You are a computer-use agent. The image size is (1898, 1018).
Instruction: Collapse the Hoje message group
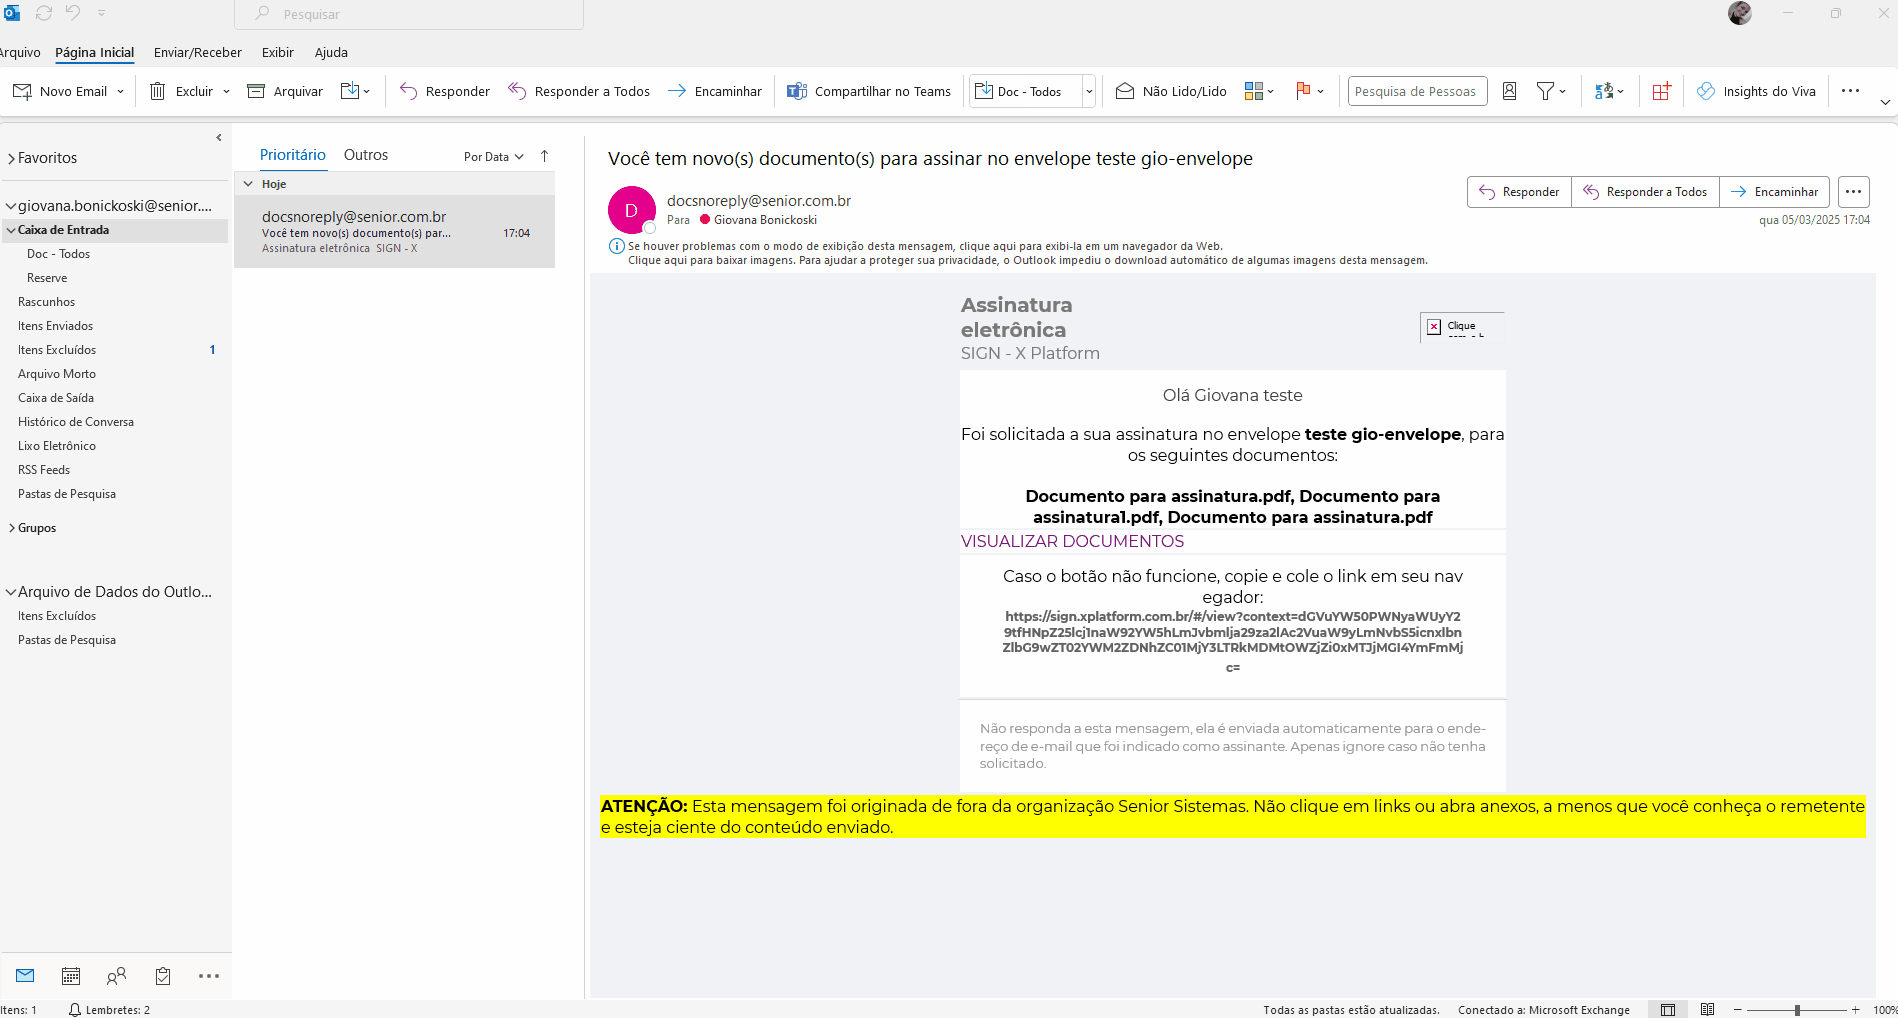tap(249, 184)
